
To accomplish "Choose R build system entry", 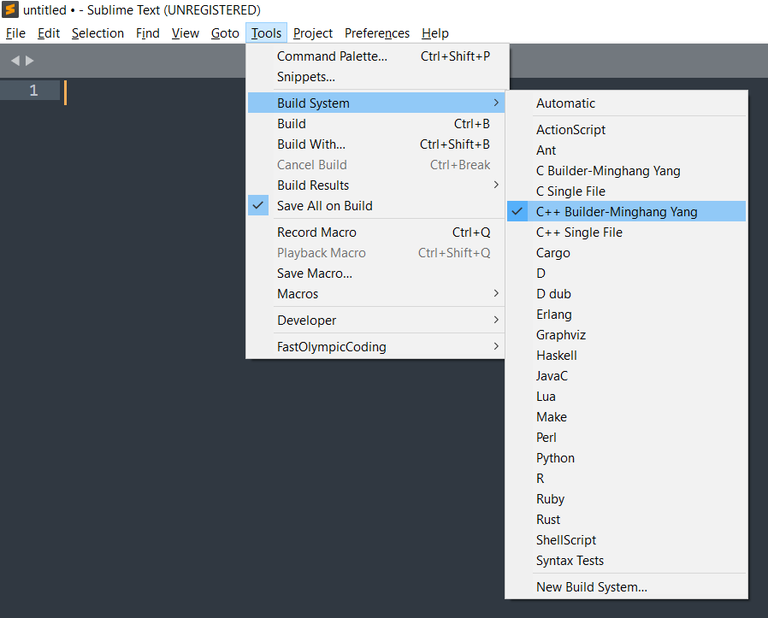I will pyautogui.click(x=626, y=478).
